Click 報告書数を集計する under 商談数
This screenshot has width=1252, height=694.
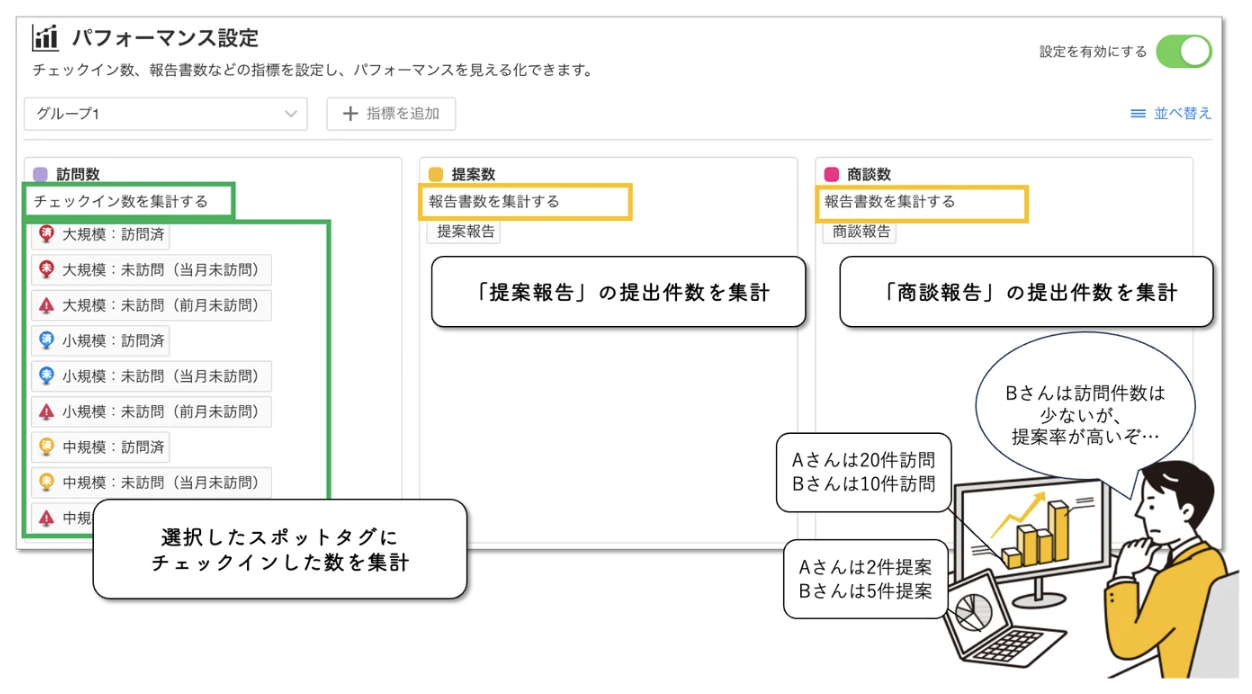point(890,201)
